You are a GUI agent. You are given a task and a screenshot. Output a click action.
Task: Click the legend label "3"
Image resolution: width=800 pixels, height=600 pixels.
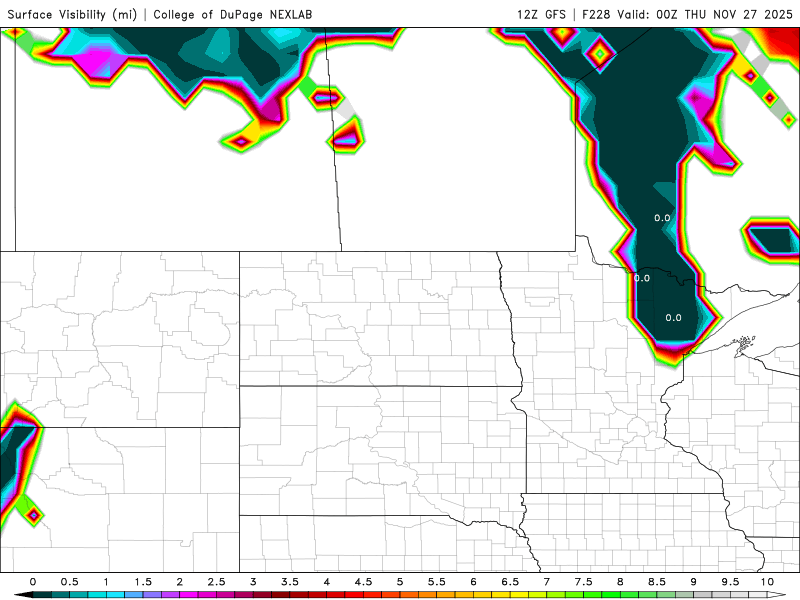coord(253,582)
